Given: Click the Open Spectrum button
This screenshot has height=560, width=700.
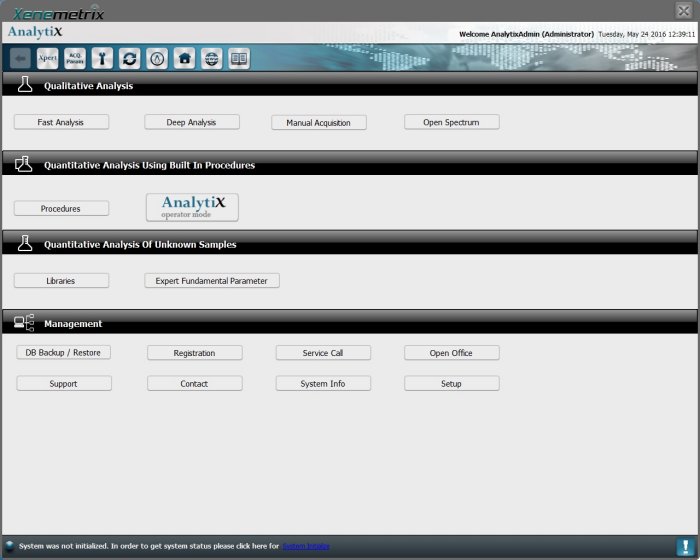Looking at the screenshot, I should click(x=451, y=122).
